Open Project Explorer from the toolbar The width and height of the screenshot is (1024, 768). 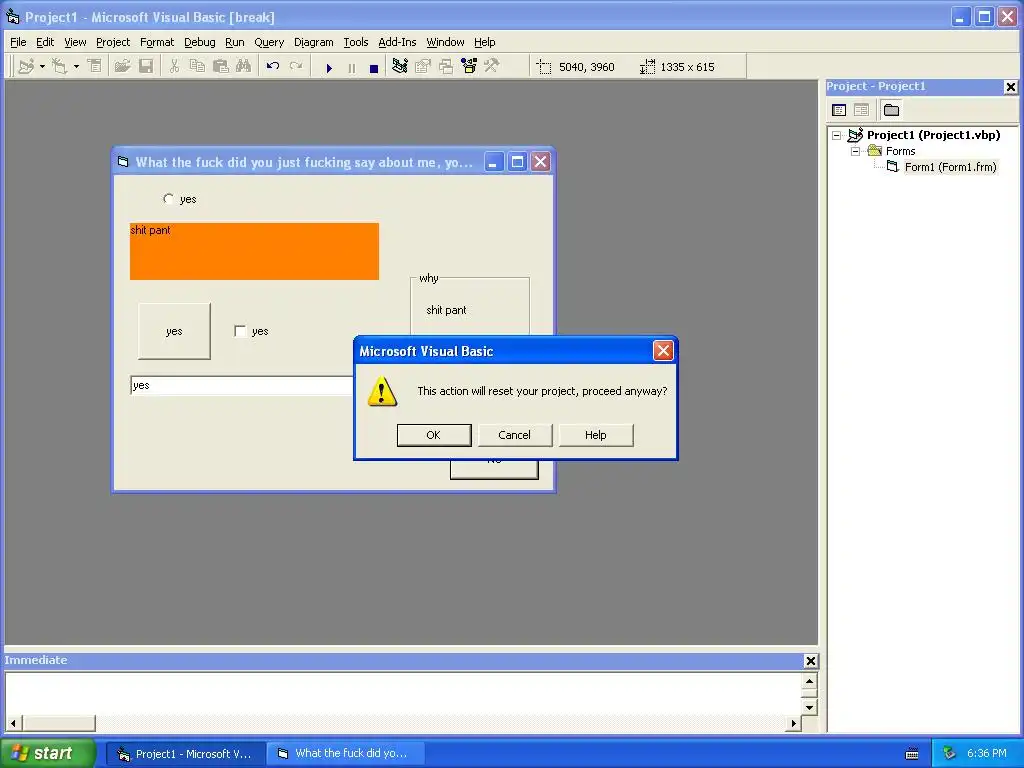[x=400, y=67]
